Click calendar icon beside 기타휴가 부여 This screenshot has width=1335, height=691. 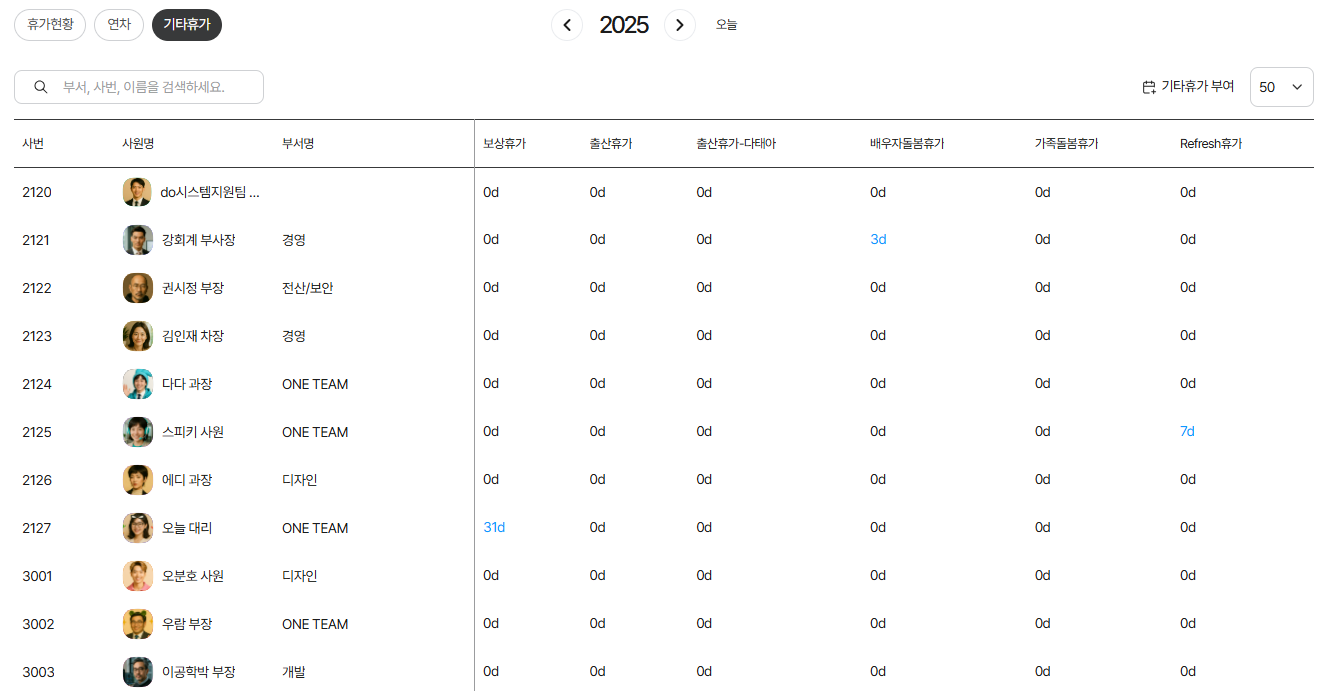[x=1149, y=87]
